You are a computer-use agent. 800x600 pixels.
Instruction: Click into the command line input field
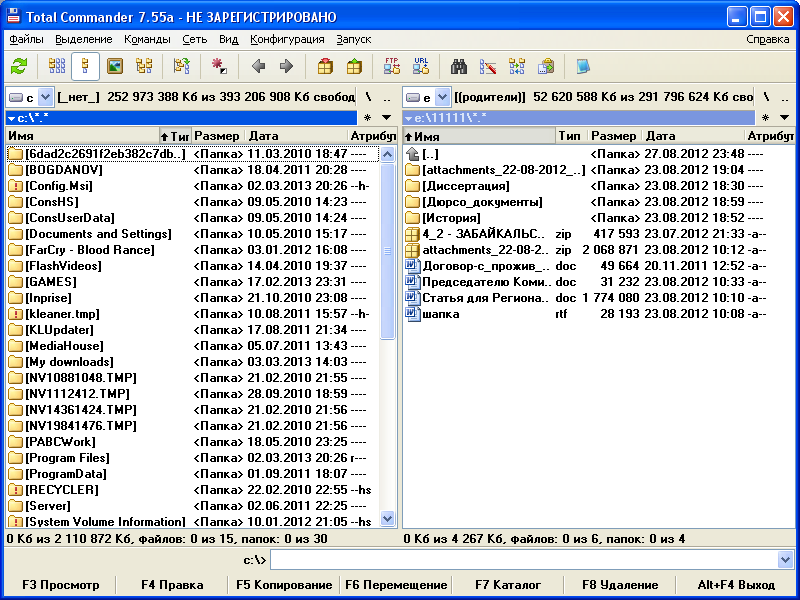click(x=524, y=560)
